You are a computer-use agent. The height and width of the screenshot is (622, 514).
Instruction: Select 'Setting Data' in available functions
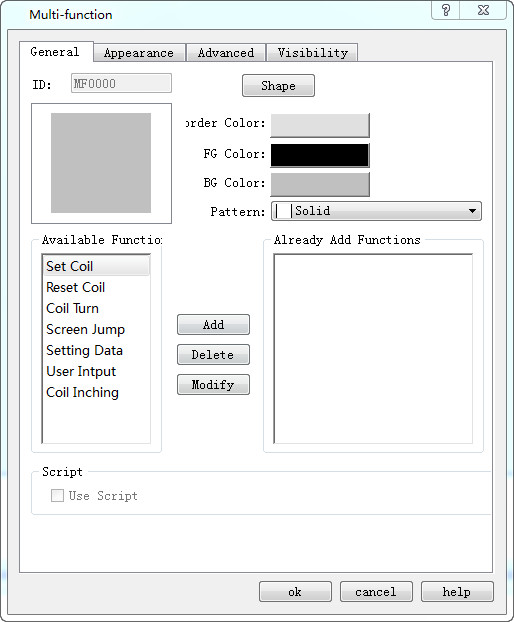(96, 350)
